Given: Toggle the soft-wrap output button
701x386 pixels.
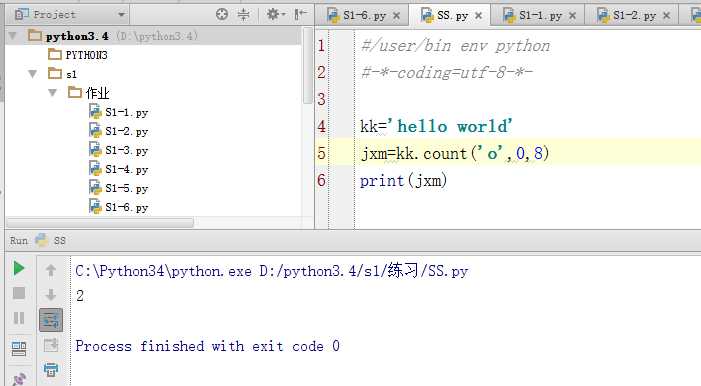Looking at the screenshot, I should click(51, 320).
